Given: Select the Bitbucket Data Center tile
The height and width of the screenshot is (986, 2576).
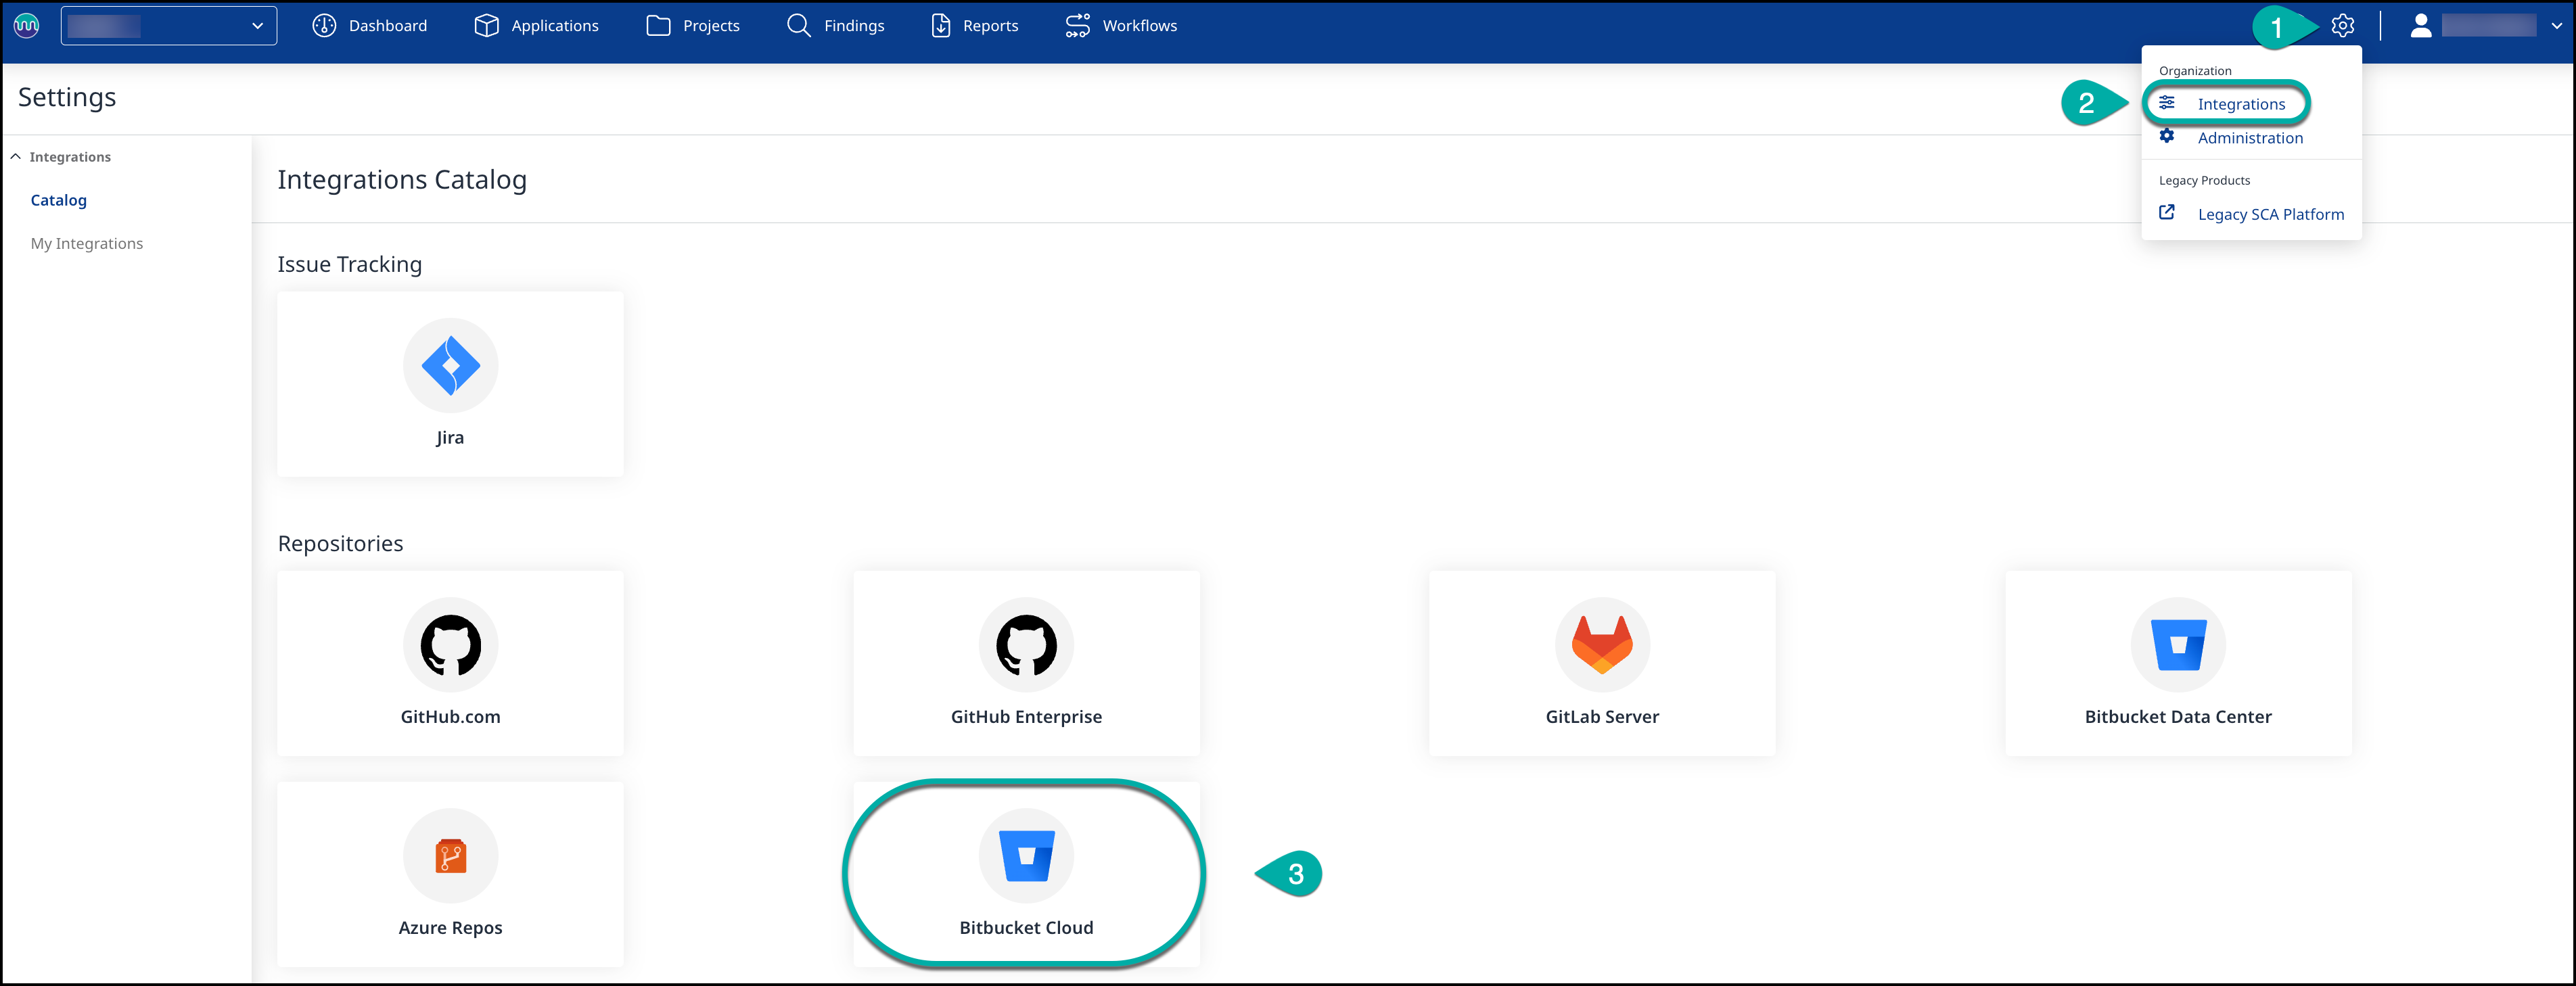Looking at the screenshot, I should 2178,663.
